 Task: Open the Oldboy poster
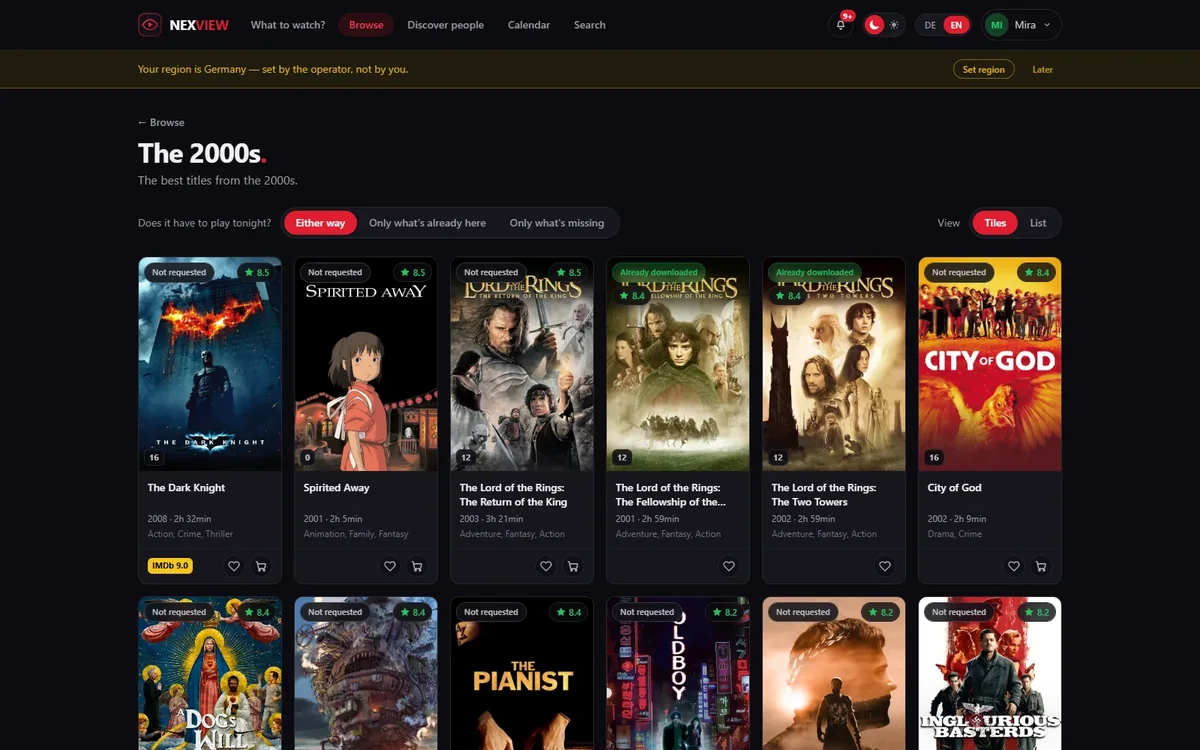(678, 674)
